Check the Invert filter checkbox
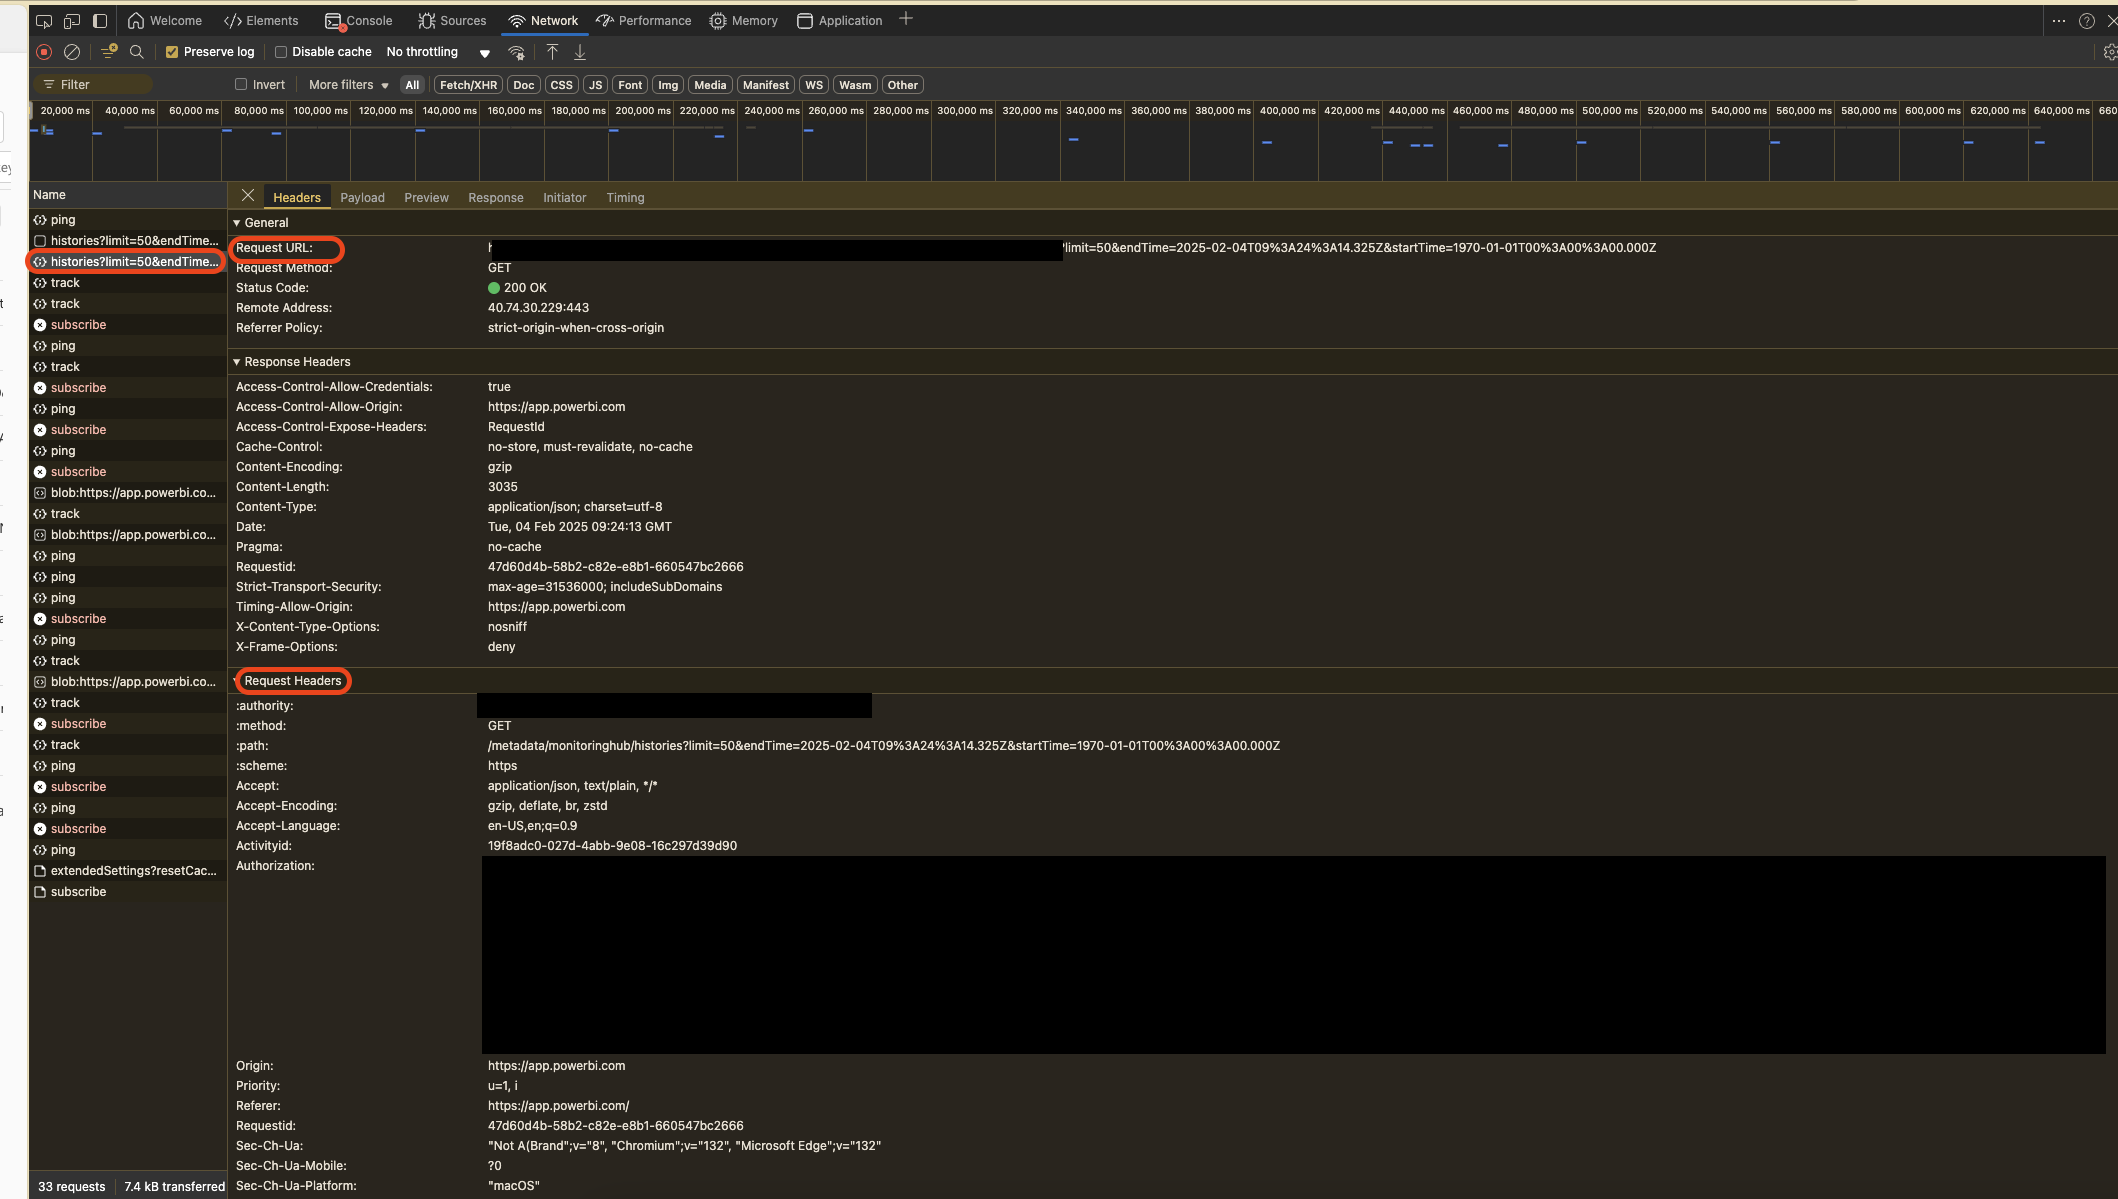Viewport: 2118px width, 1199px height. (x=241, y=85)
